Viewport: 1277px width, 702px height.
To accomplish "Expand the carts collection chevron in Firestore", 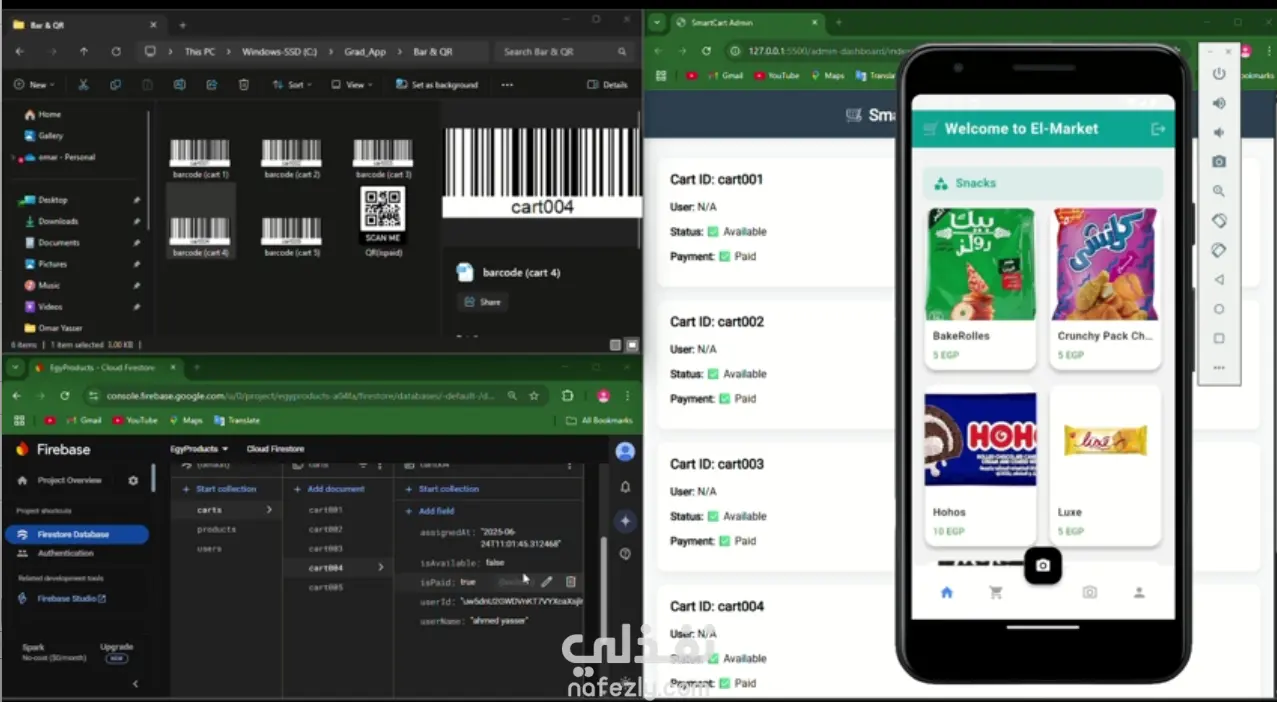I will pos(268,510).
